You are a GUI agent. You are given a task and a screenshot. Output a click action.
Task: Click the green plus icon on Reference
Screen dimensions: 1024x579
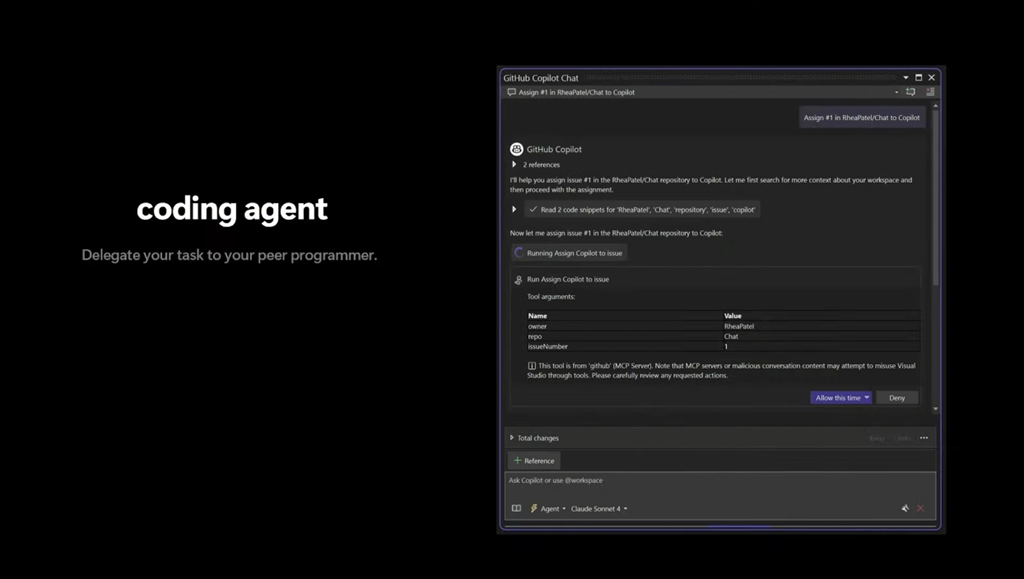coord(517,461)
